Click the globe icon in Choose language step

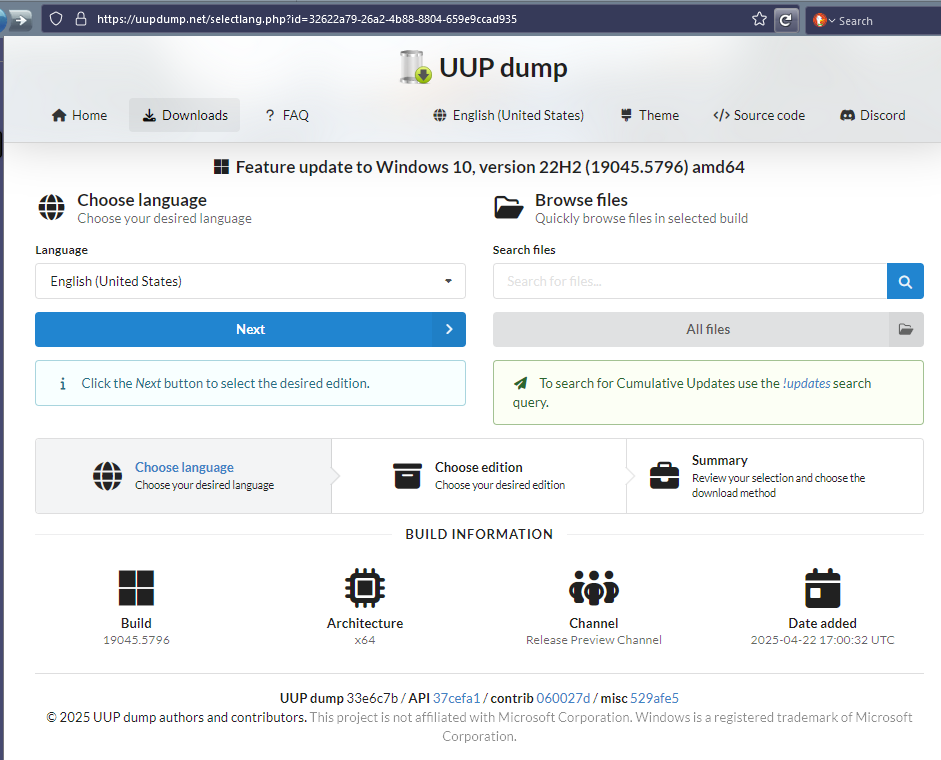(x=107, y=476)
